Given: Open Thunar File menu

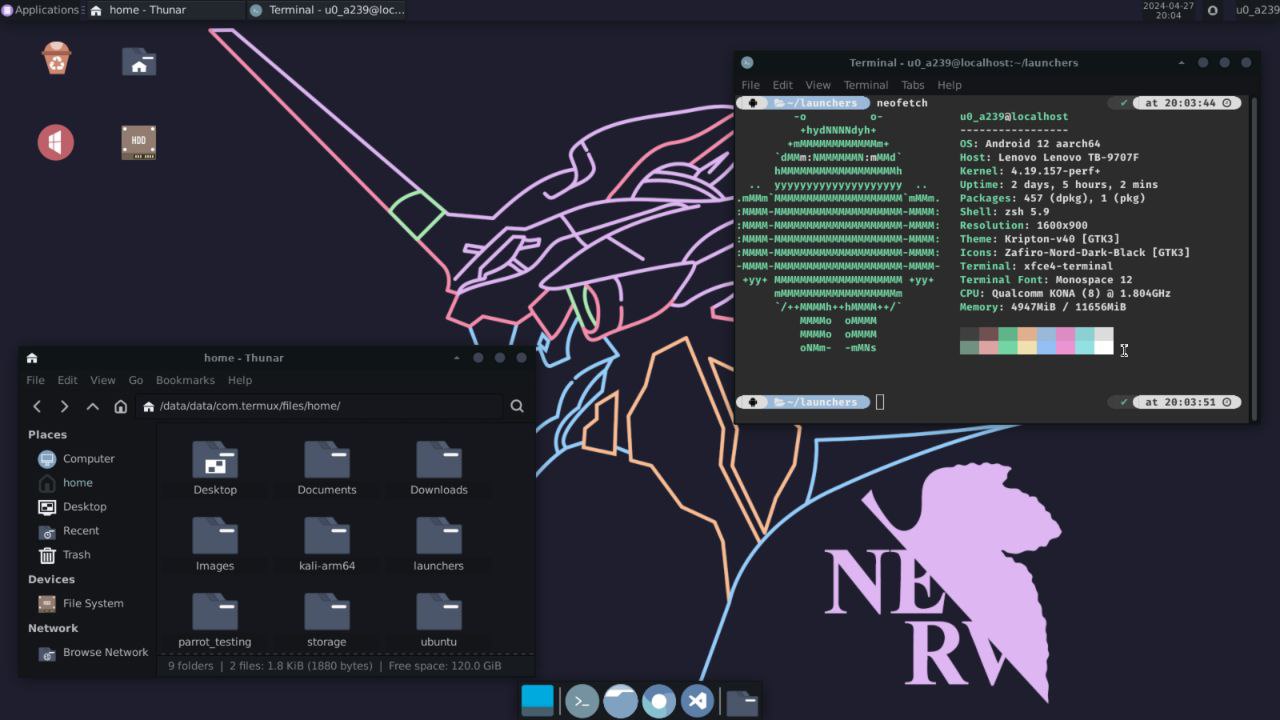Looking at the screenshot, I should coord(35,380).
